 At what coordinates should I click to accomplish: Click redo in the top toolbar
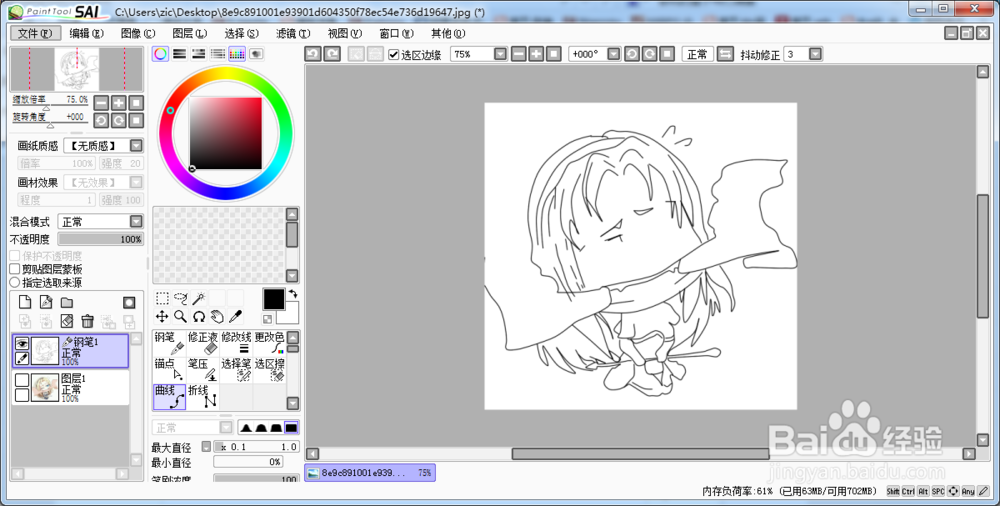pyautogui.click(x=332, y=54)
